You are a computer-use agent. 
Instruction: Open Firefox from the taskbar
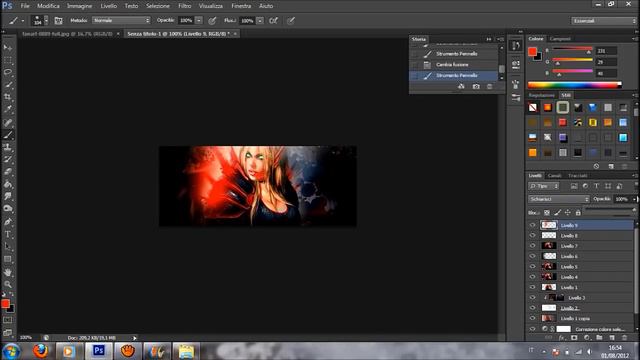tap(40, 351)
